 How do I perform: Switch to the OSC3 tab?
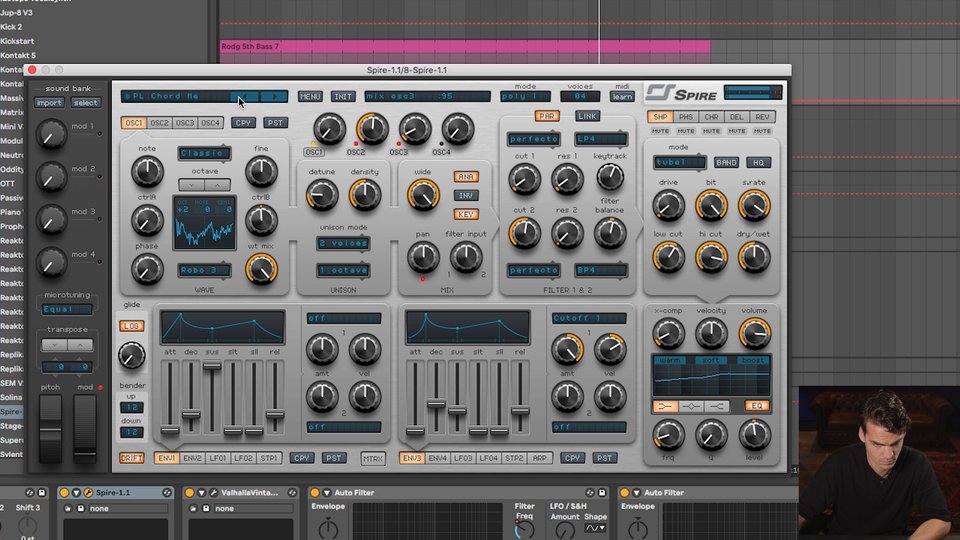coord(185,122)
